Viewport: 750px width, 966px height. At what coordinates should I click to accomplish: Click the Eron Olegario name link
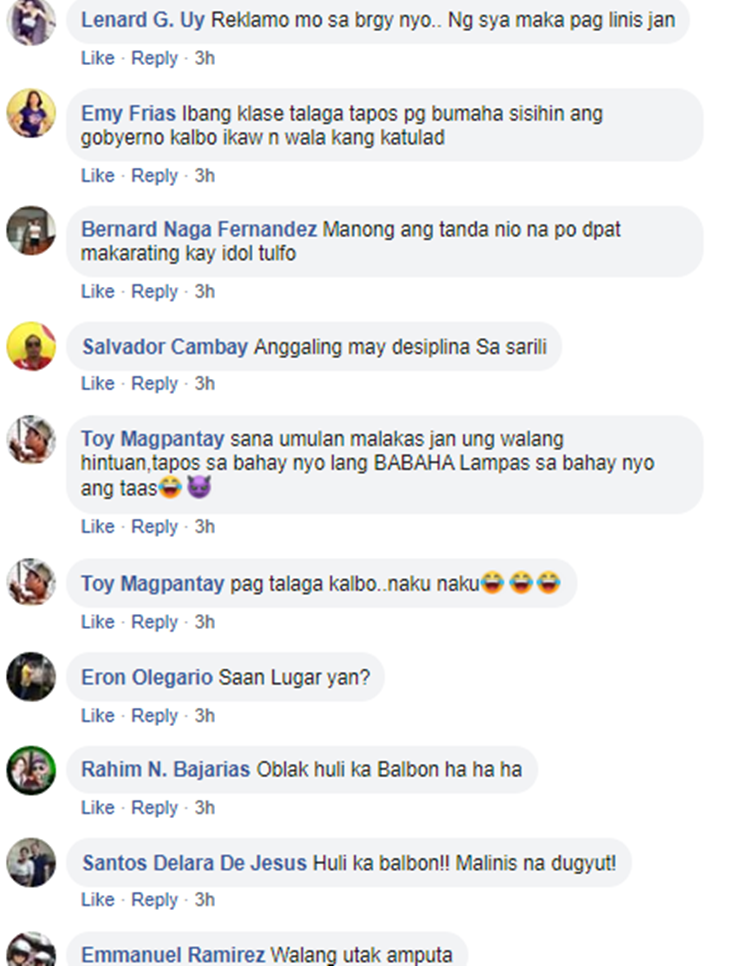(x=147, y=677)
